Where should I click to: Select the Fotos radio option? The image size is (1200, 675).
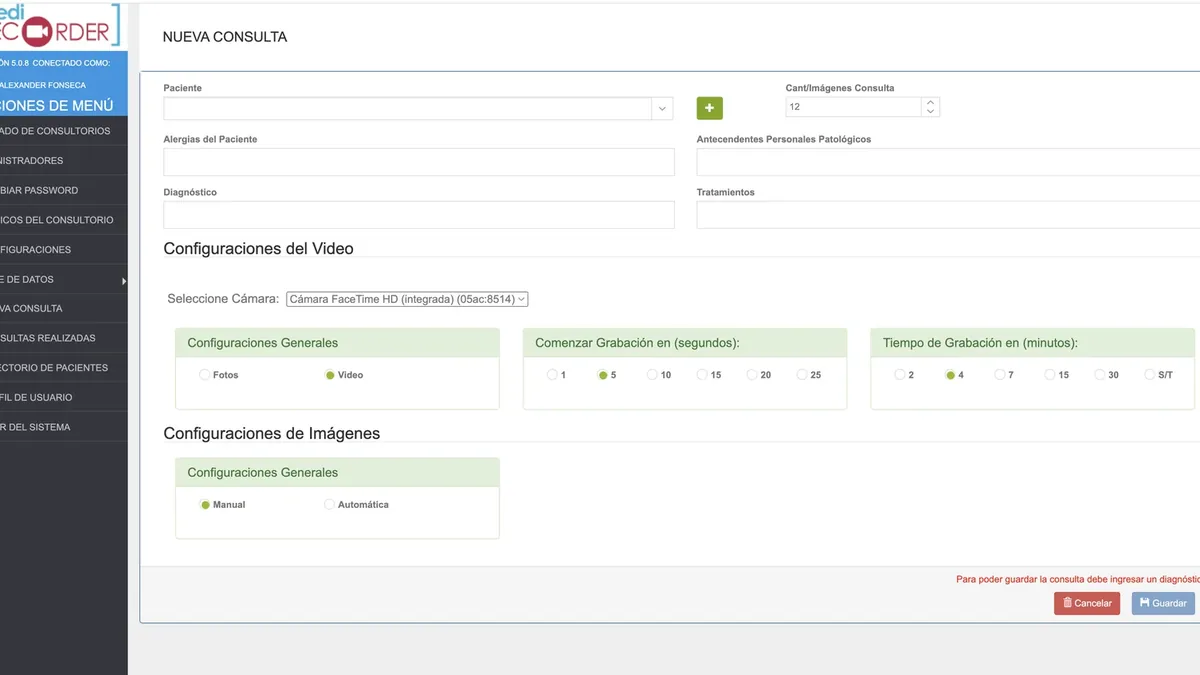204,375
